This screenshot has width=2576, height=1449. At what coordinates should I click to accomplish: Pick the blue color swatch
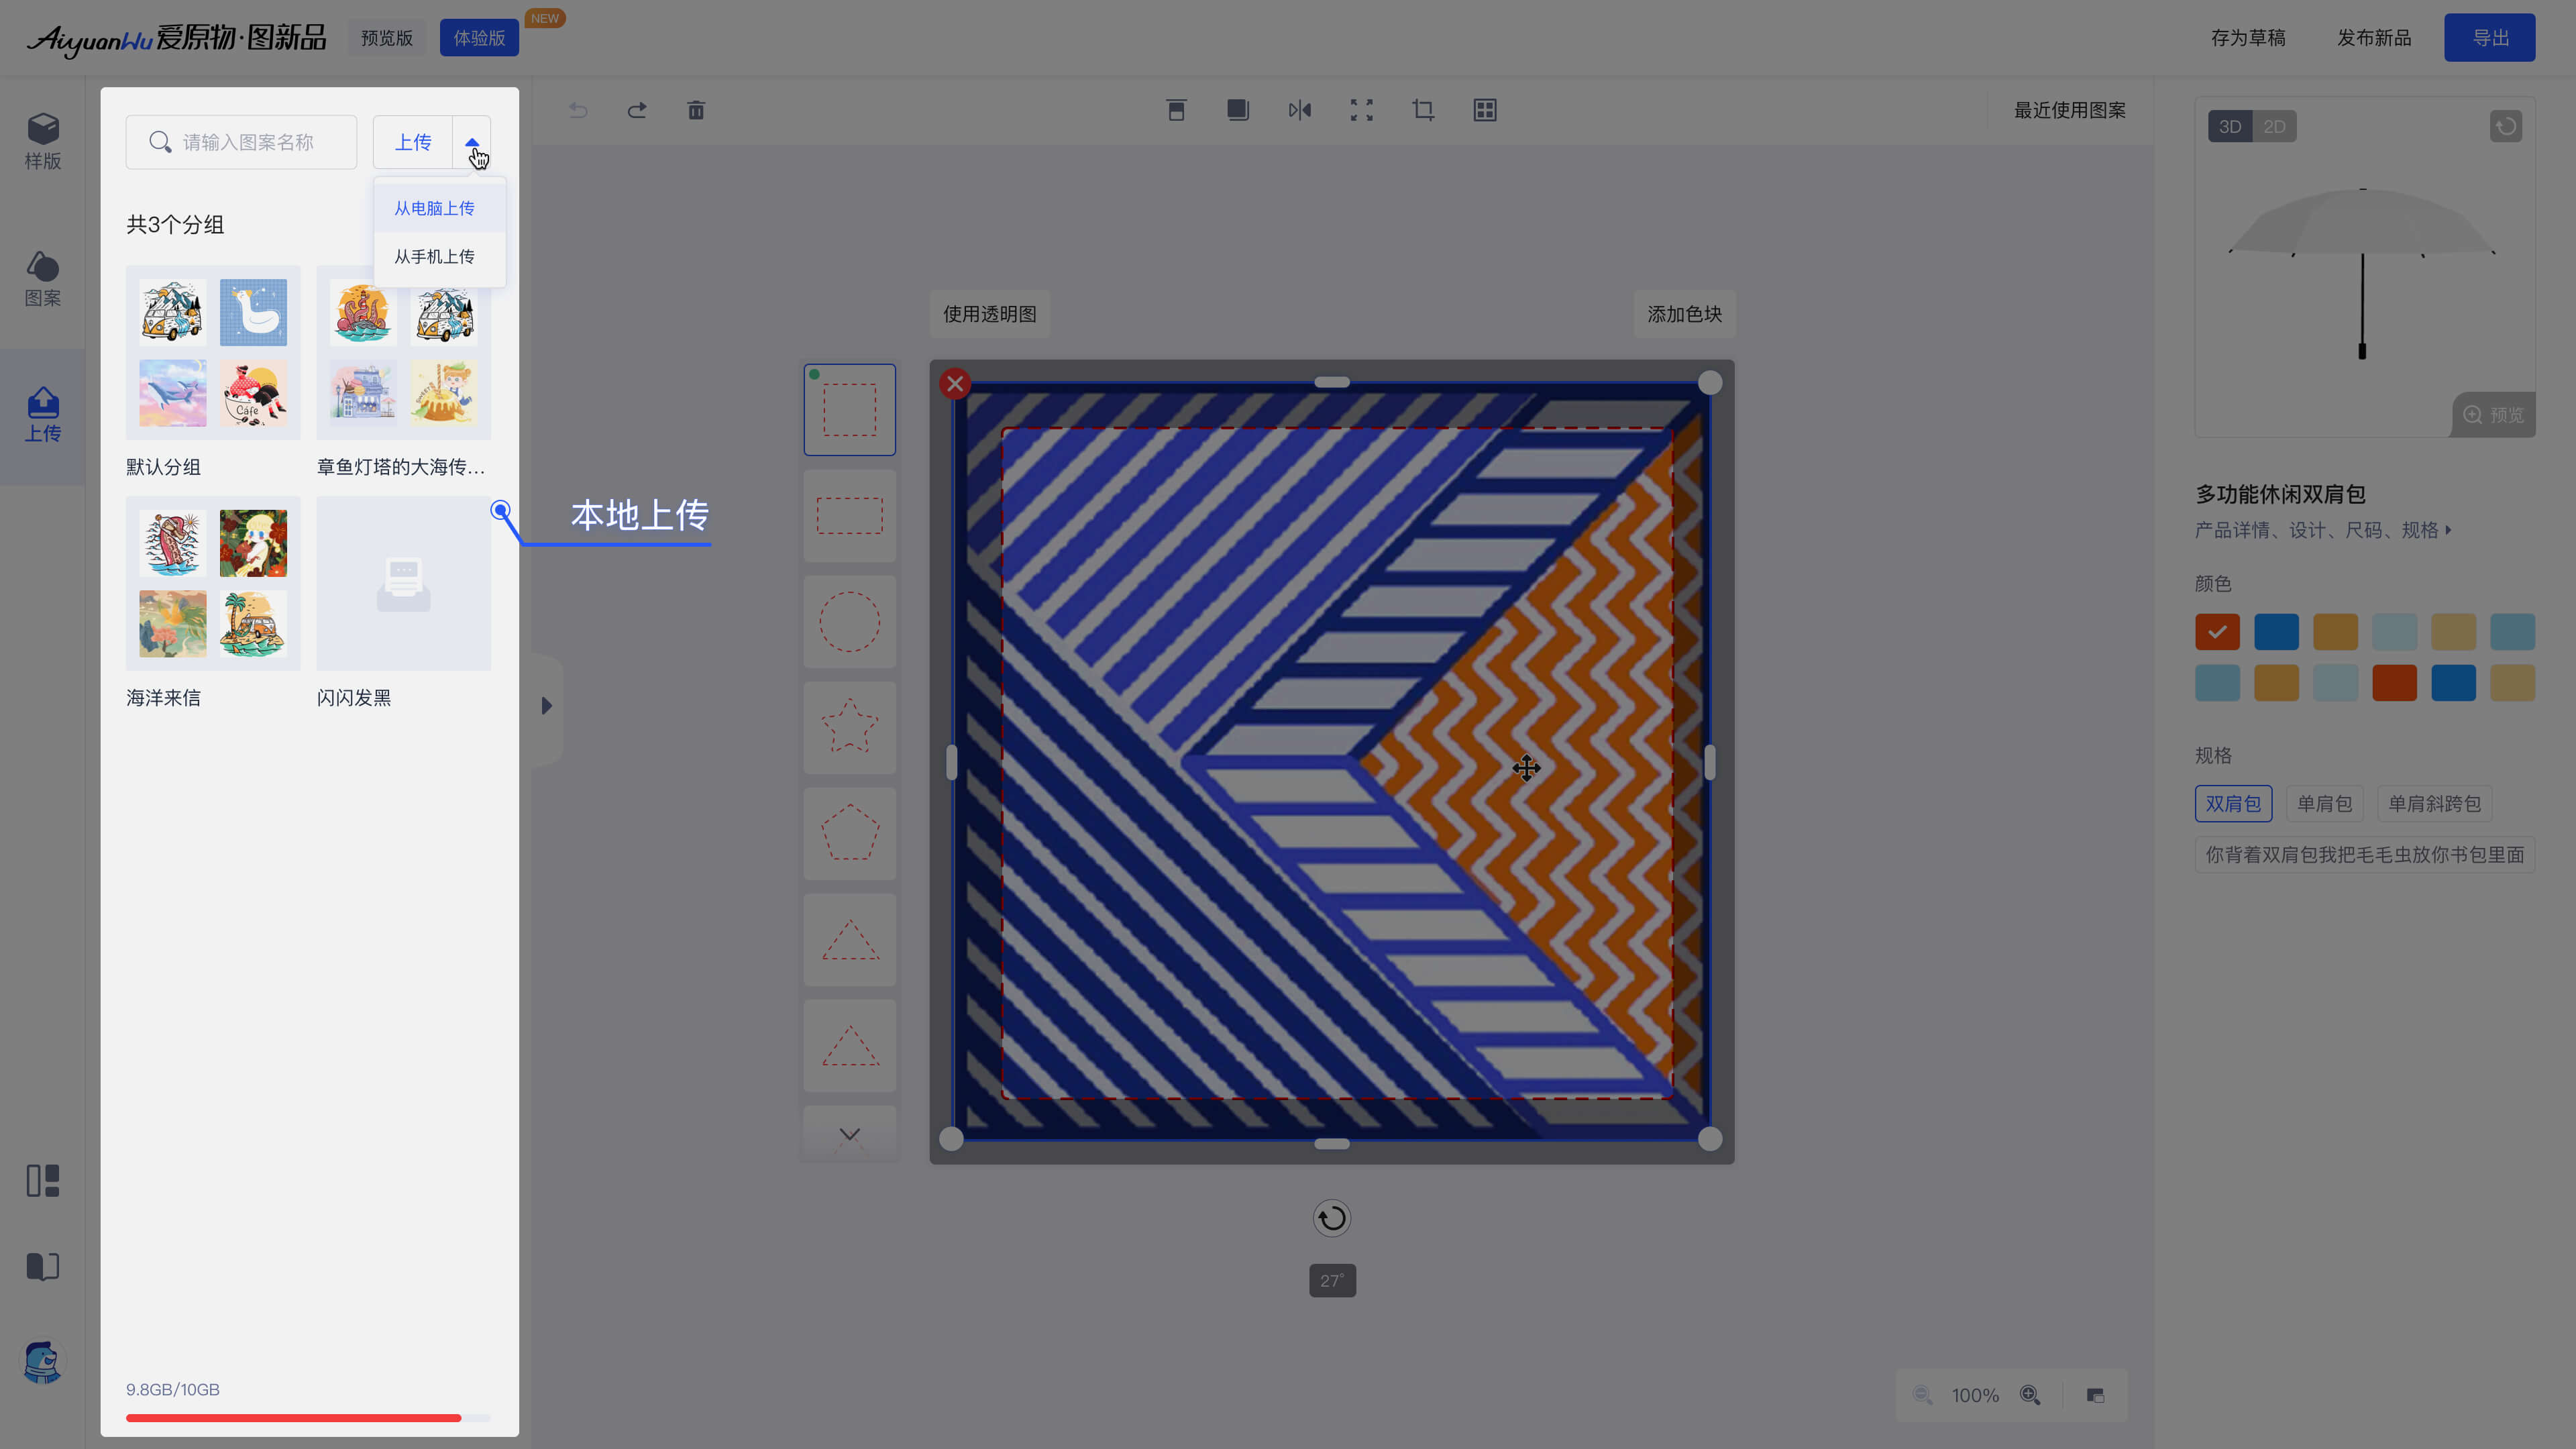(2276, 632)
